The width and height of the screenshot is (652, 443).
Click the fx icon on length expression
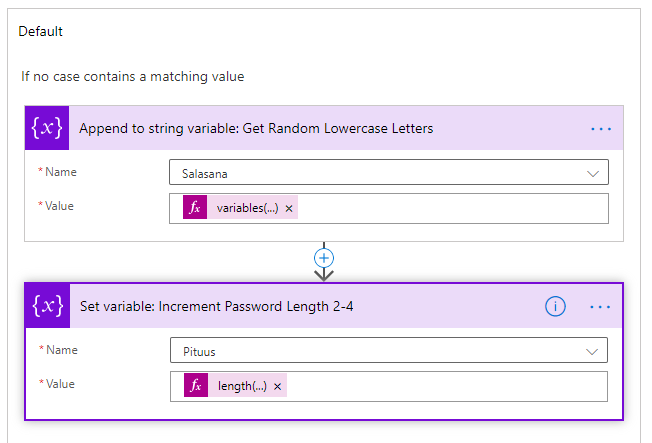196,385
